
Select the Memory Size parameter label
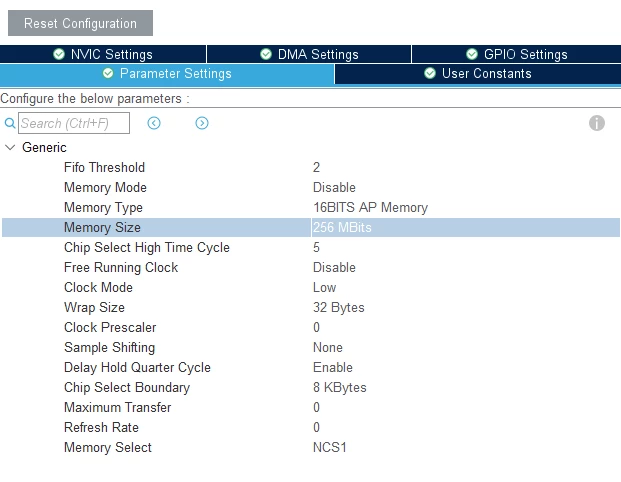(x=102, y=227)
